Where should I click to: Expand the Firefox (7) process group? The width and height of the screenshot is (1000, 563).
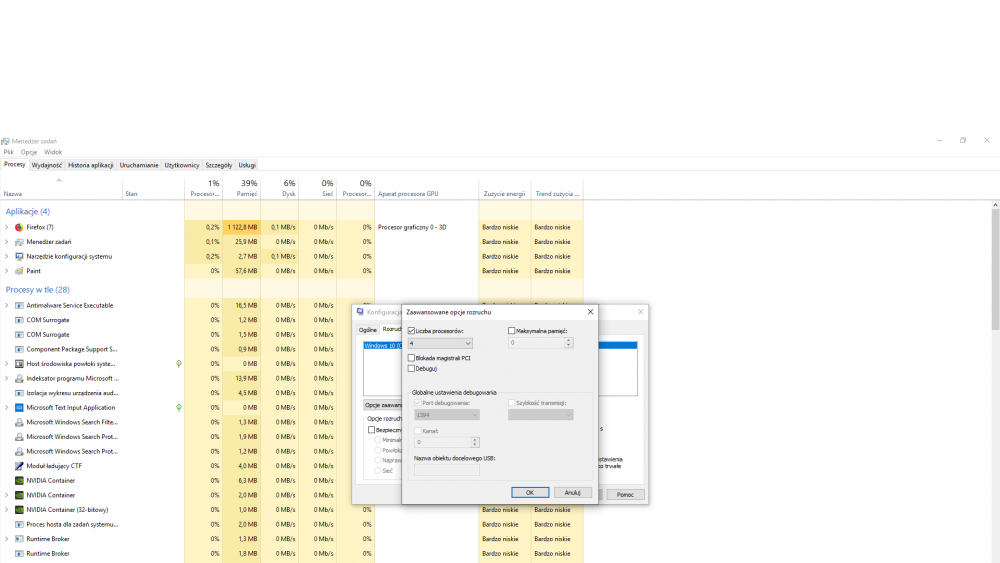[x=7, y=227]
